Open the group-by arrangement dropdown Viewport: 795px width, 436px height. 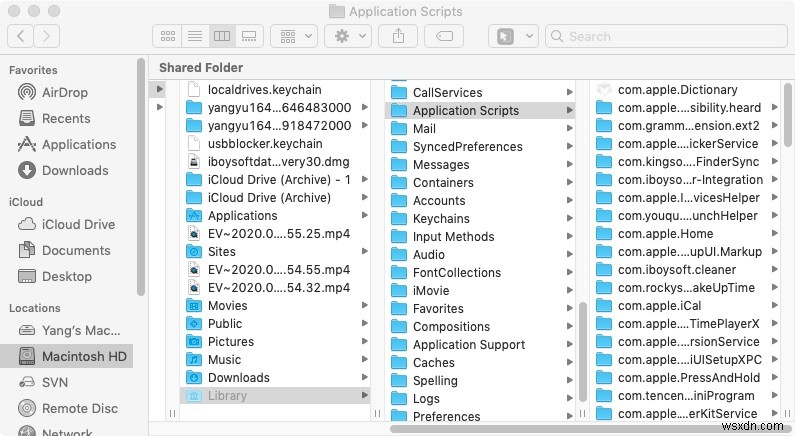(294, 36)
